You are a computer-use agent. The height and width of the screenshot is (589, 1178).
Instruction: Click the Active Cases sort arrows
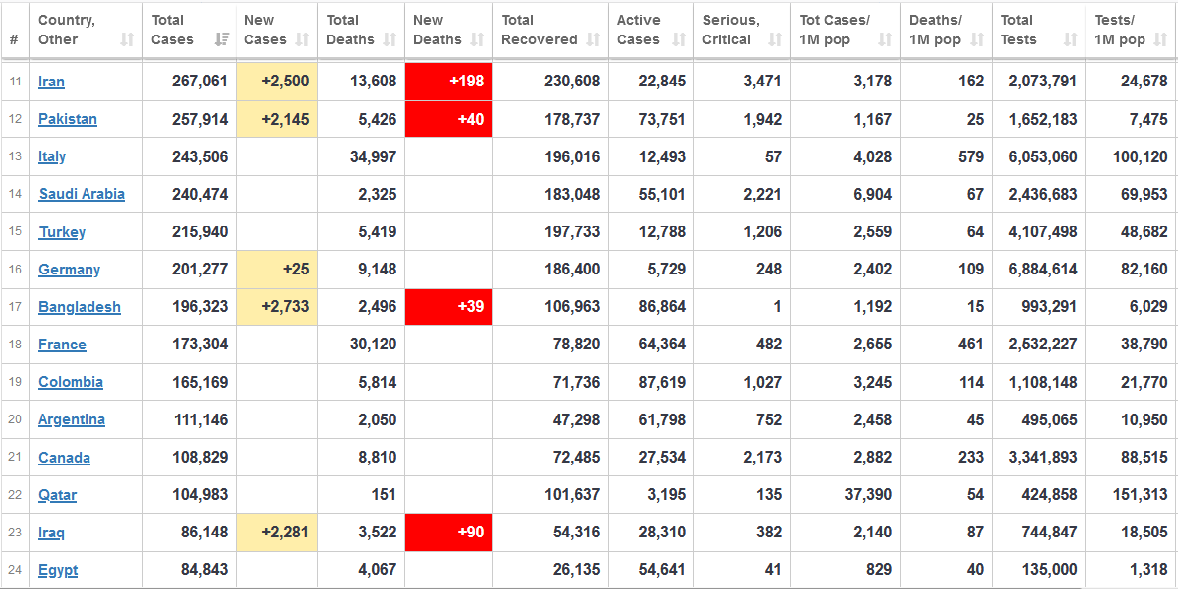(679, 40)
